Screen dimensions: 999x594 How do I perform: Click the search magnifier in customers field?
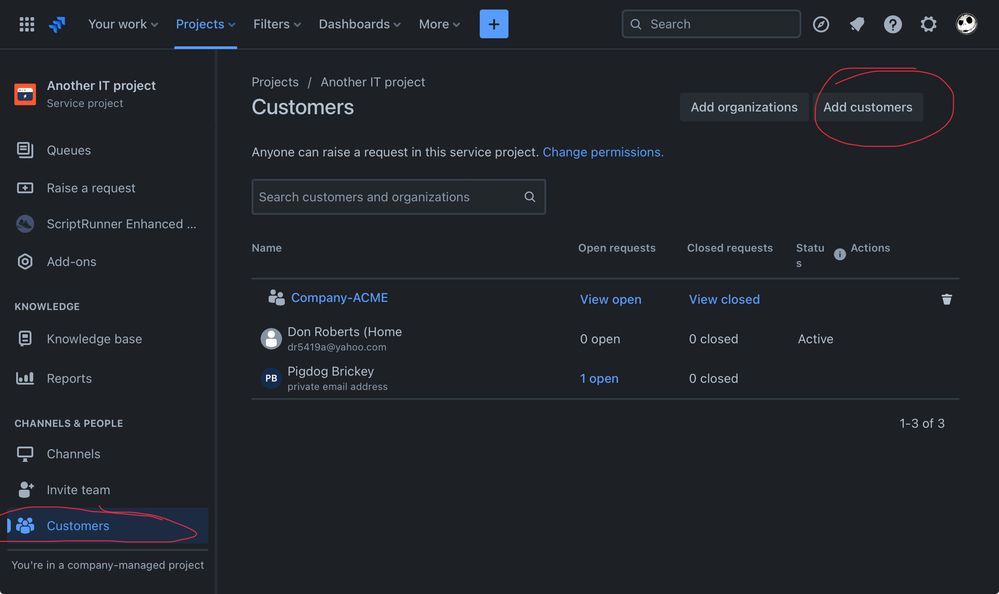point(529,196)
